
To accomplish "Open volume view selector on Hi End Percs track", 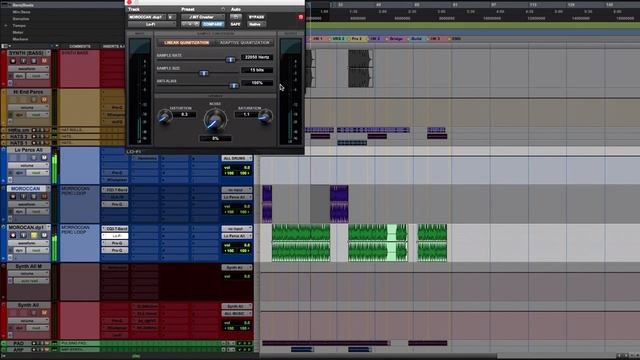I will (29, 107).
